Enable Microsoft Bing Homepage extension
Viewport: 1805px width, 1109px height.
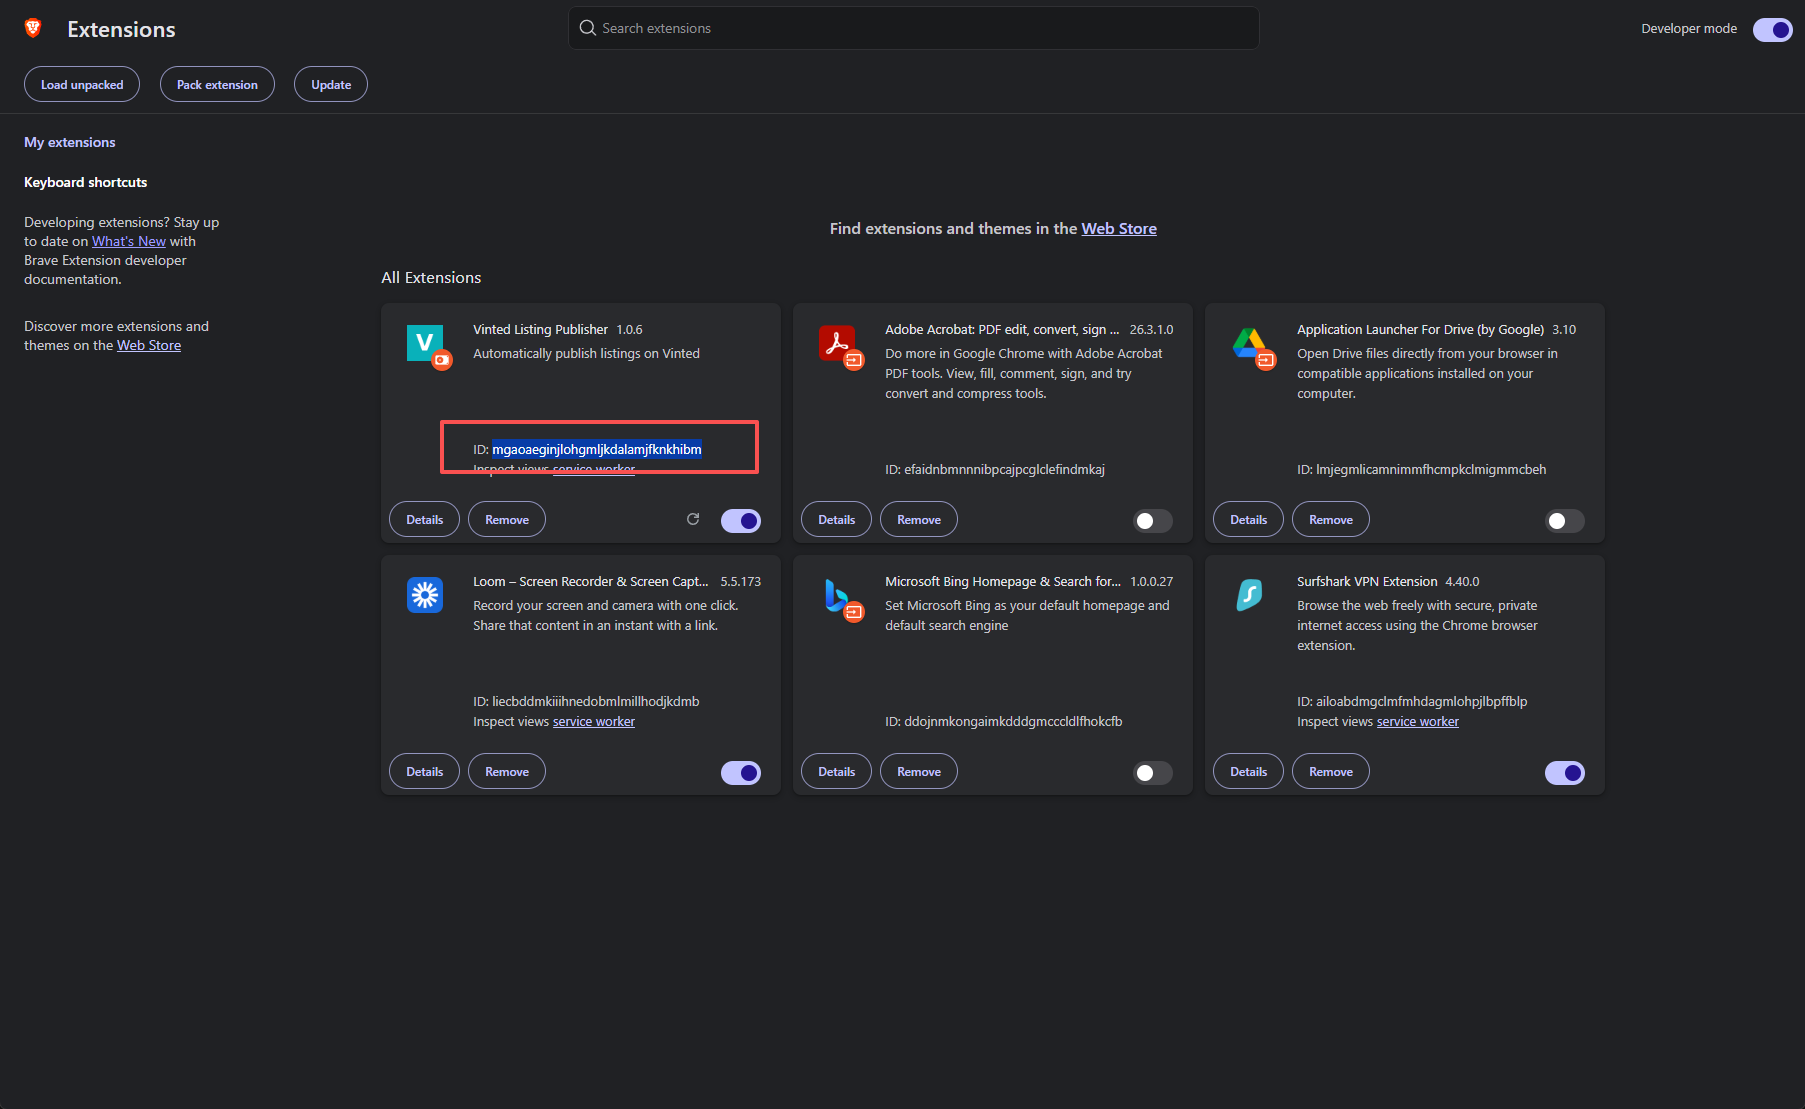pyautogui.click(x=1153, y=772)
